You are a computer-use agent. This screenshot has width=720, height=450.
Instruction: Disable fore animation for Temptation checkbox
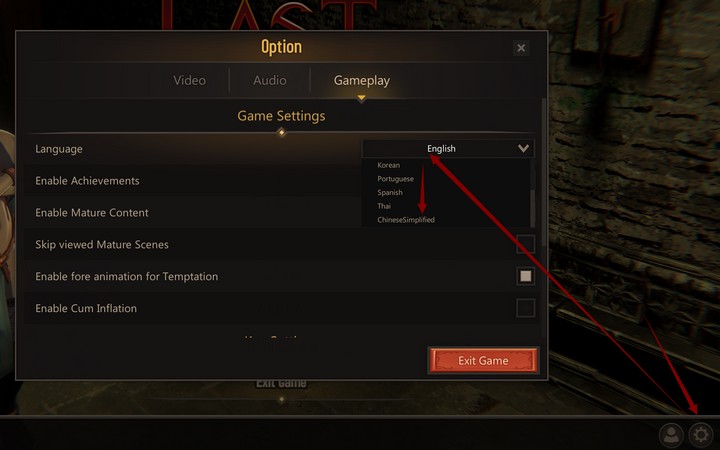pyautogui.click(x=525, y=276)
